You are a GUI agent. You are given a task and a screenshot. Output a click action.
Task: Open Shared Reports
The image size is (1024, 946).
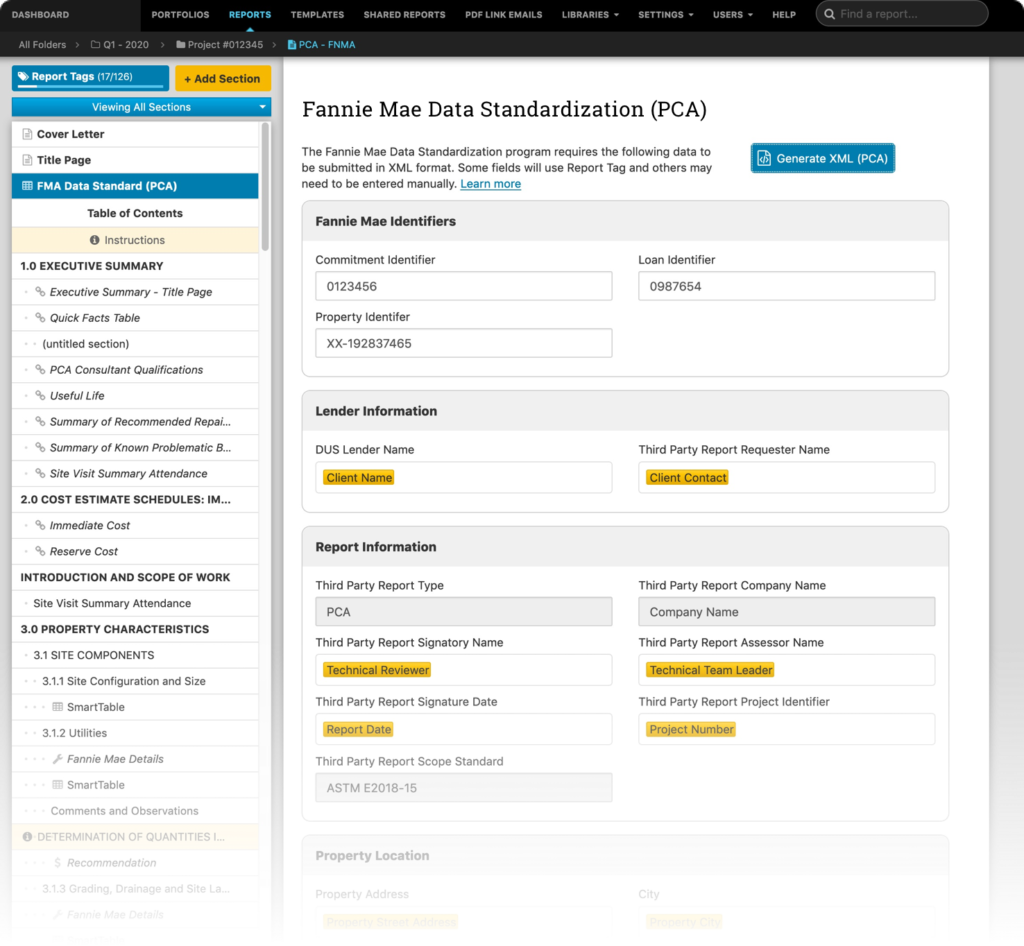[x=404, y=14]
